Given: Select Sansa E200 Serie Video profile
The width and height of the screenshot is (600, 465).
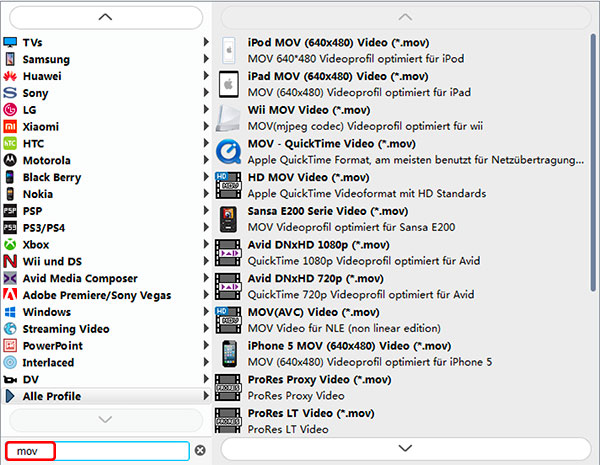Looking at the screenshot, I should point(402,219).
